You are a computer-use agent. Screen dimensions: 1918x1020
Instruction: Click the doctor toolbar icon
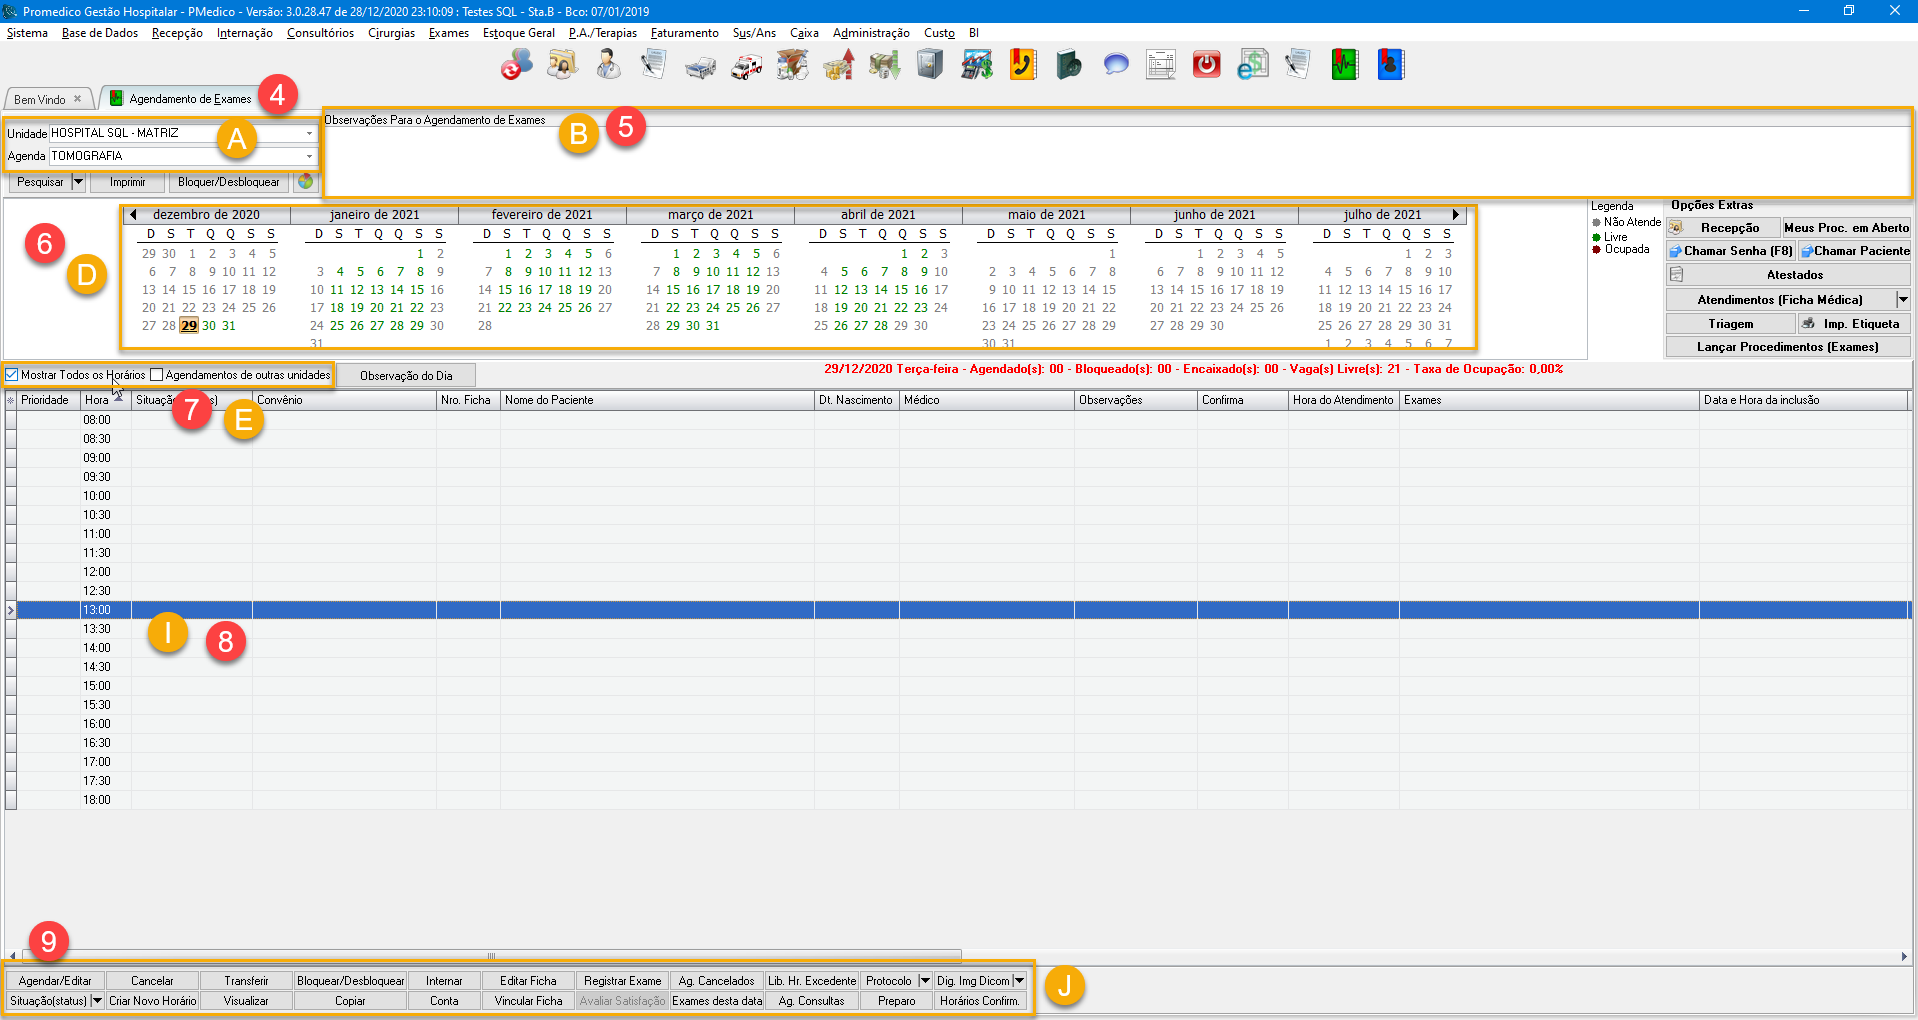click(608, 66)
